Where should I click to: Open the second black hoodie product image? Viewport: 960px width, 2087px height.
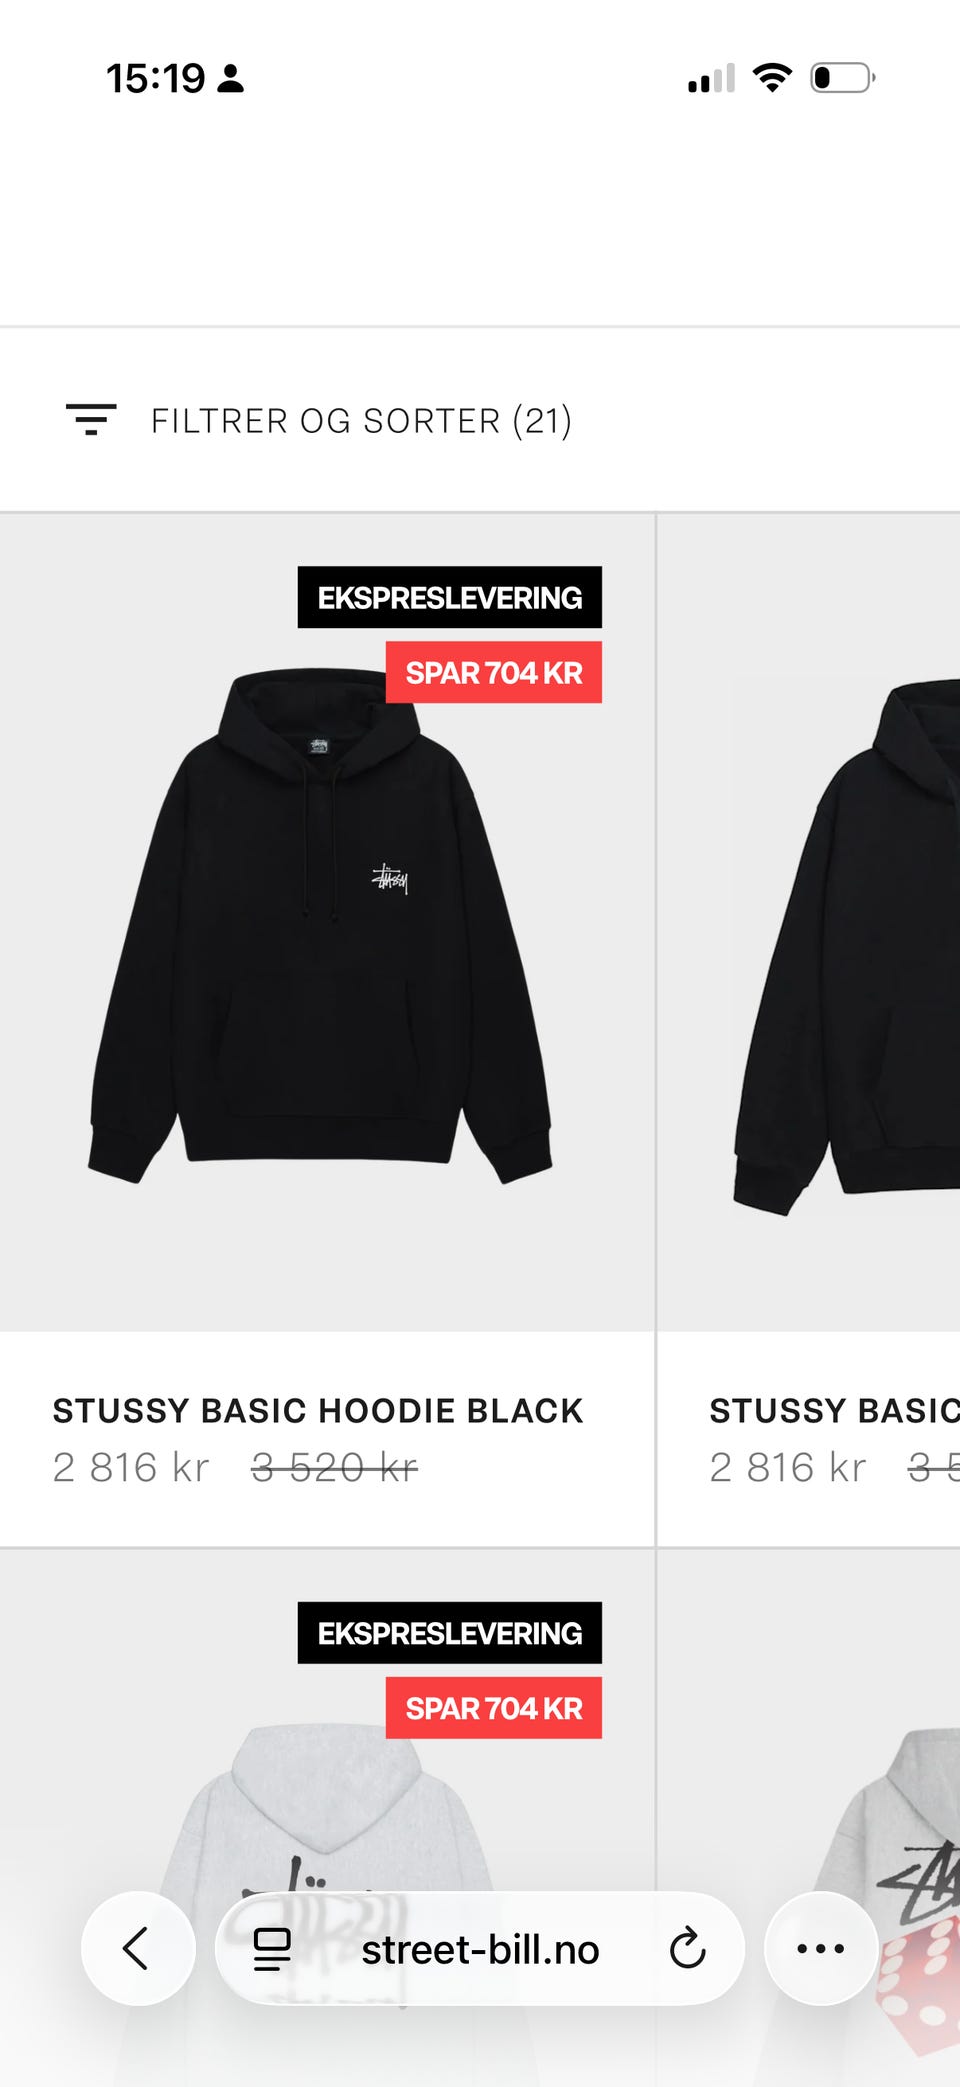pos(846,945)
